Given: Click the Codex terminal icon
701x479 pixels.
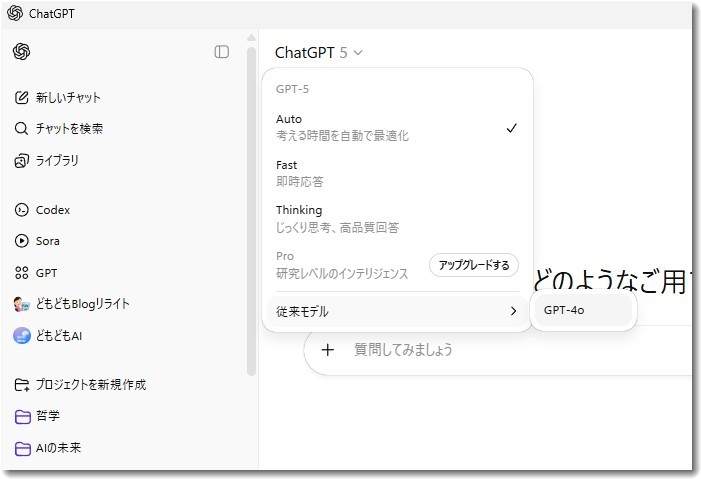Looking at the screenshot, I should [21, 210].
